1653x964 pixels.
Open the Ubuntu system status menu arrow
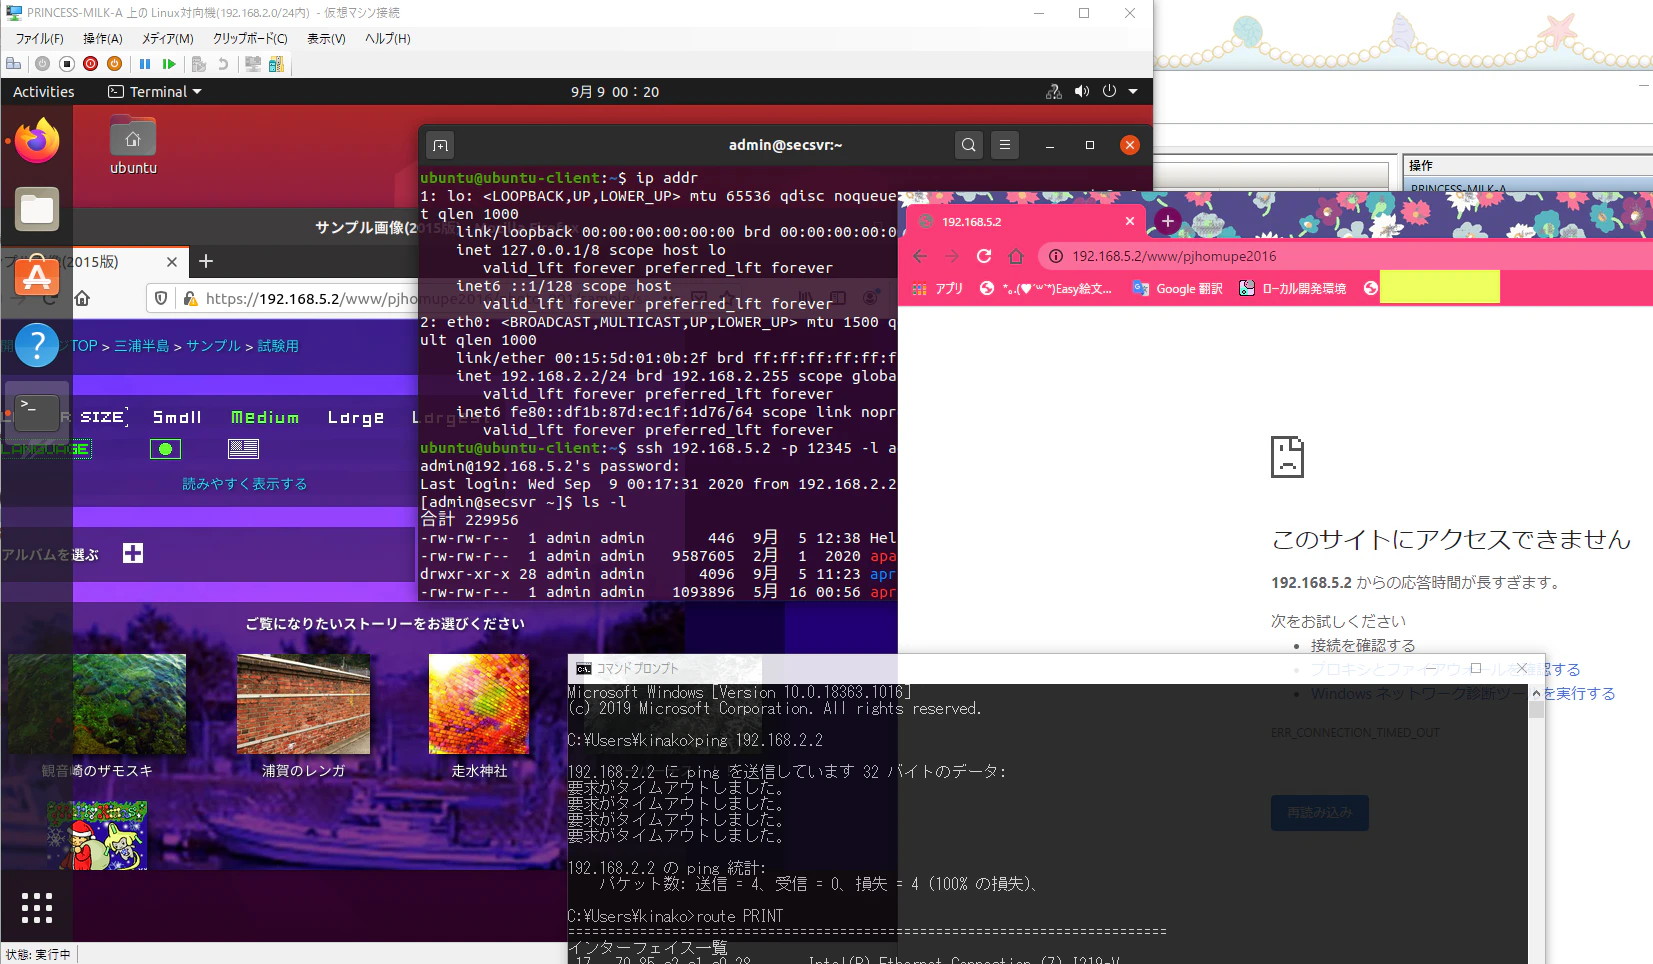click(x=1133, y=91)
